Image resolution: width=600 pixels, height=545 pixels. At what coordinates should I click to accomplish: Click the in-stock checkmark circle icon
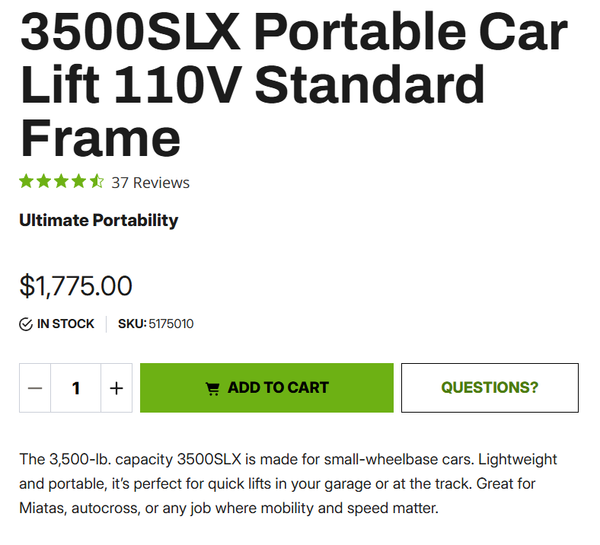point(26,324)
